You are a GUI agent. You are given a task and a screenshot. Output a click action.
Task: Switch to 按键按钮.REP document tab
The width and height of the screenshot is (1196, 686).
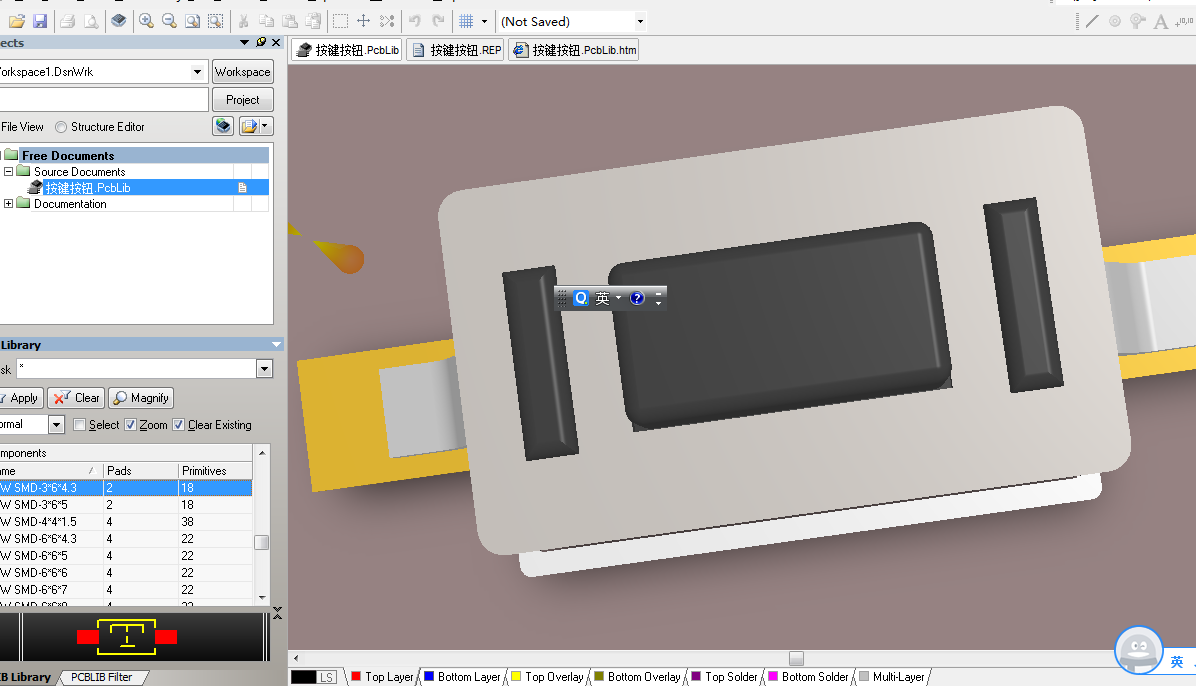tap(456, 50)
